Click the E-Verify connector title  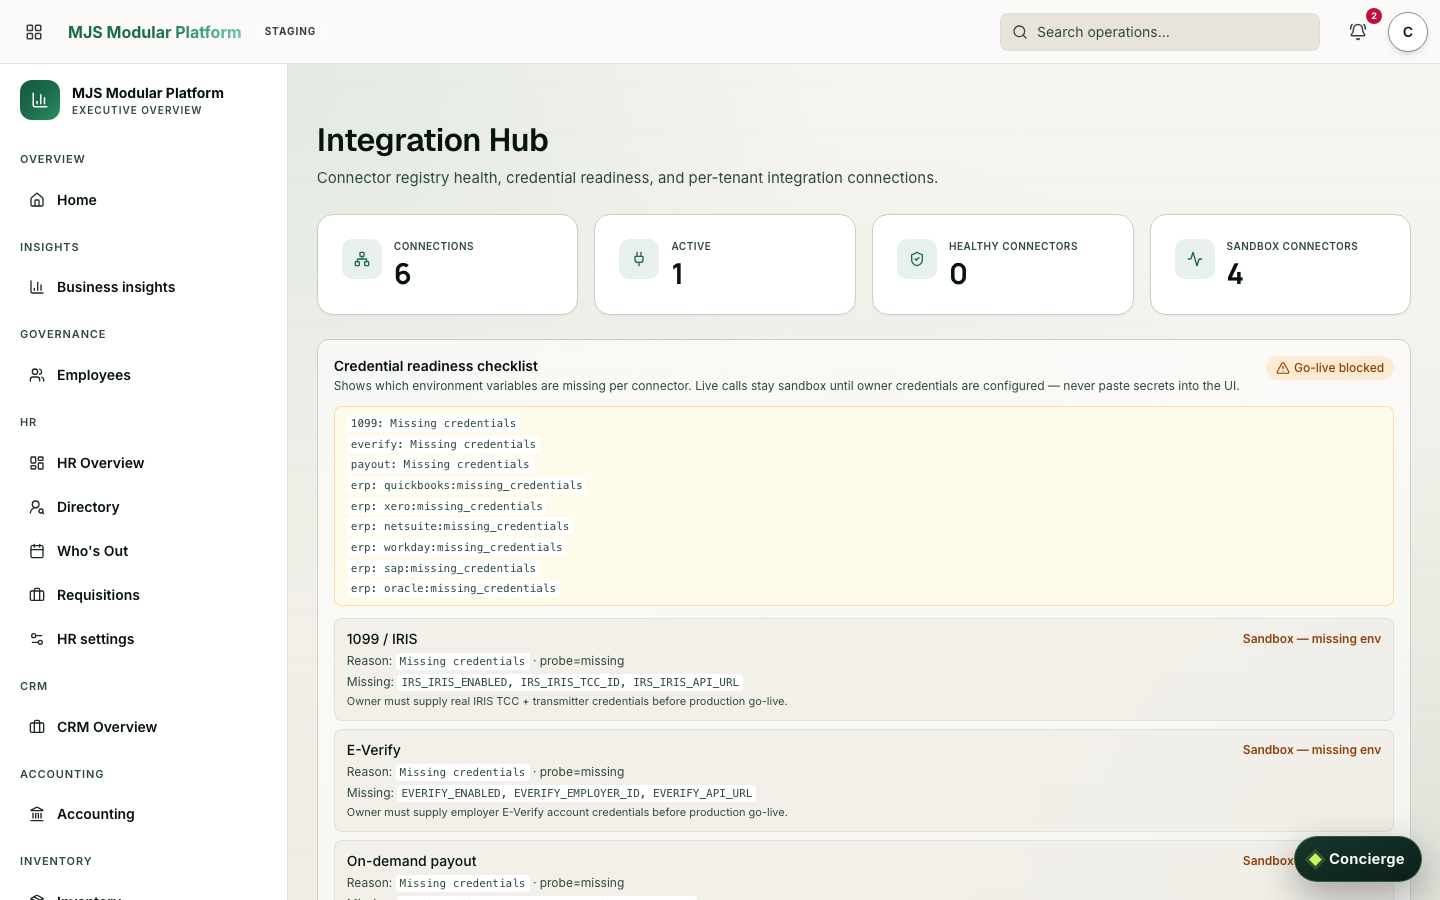(x=374, y=750)
